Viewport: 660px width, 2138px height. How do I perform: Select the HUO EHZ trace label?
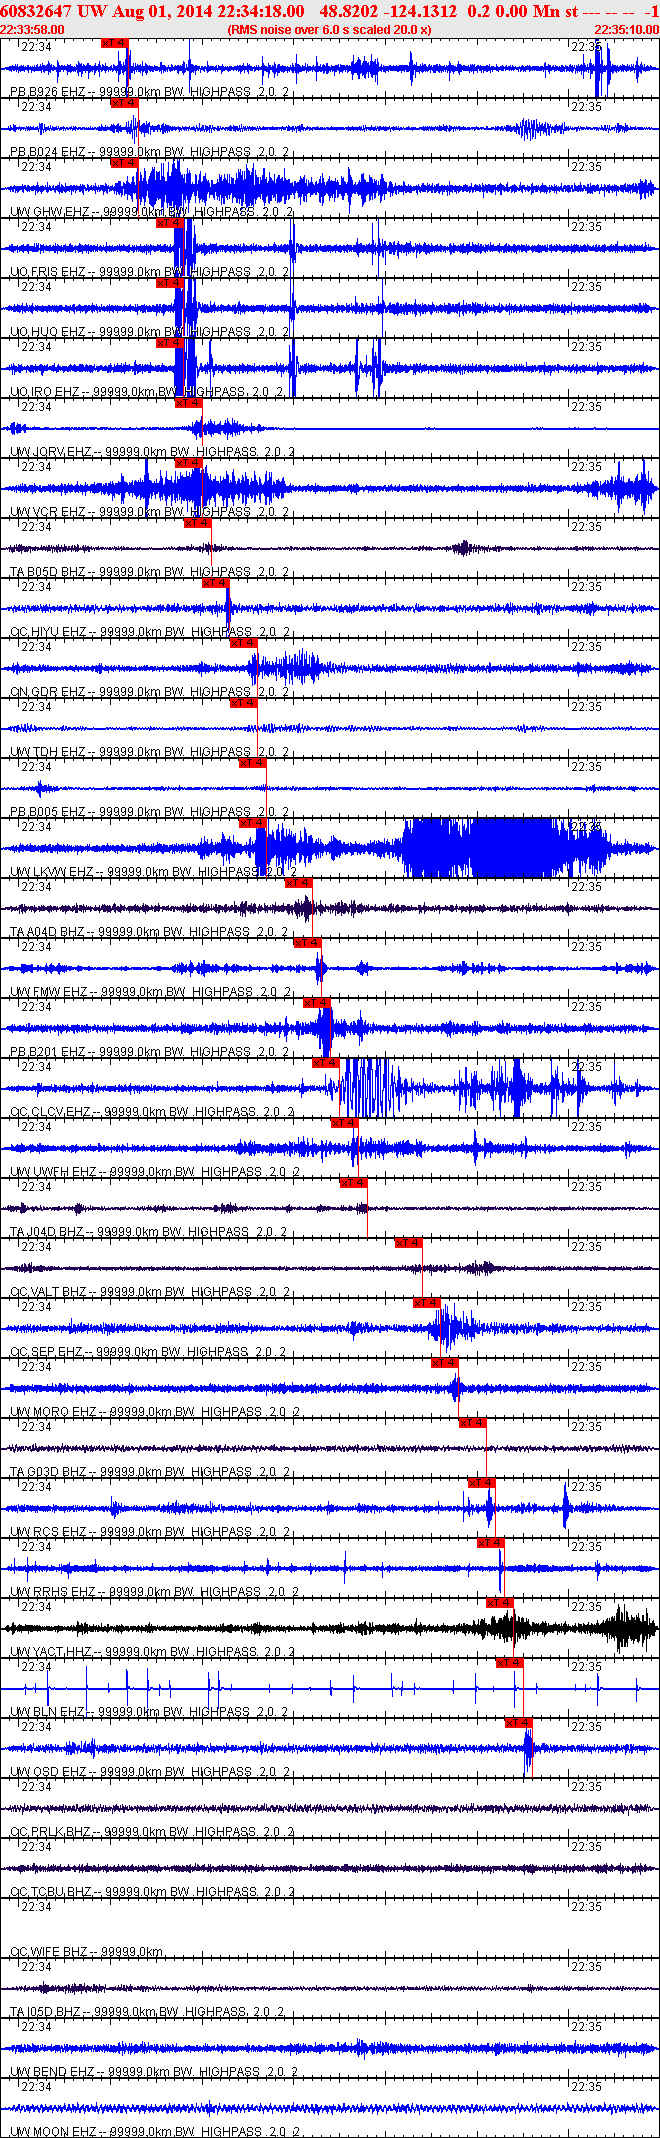(x=149, y=332)
